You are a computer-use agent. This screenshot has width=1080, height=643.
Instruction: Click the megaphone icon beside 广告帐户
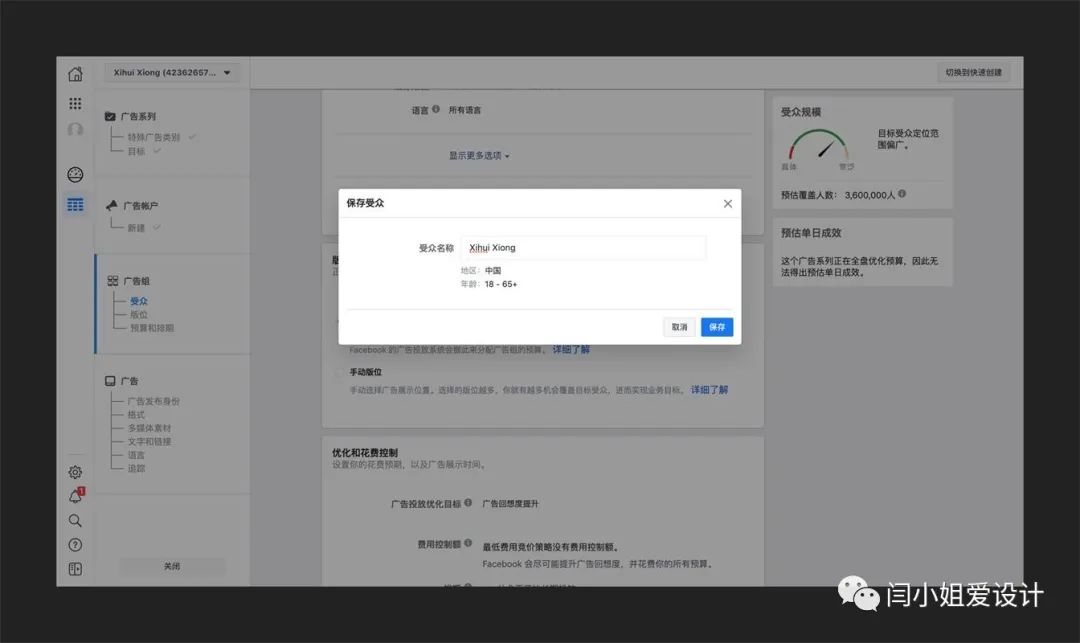pyautogui.click(x=112, y=205)
